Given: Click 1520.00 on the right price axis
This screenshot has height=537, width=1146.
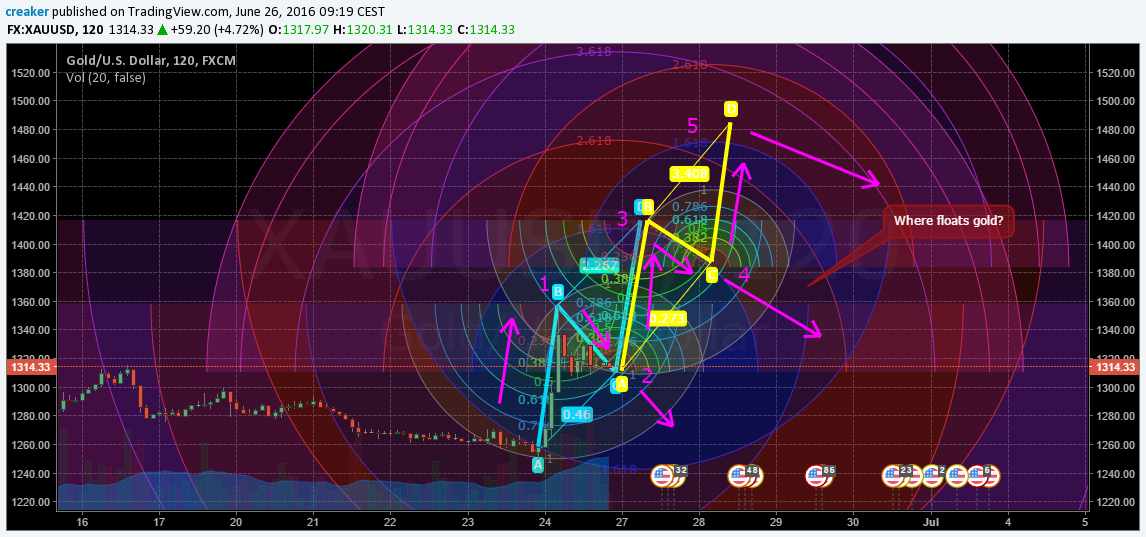Looking at the screenshot, I should (x=1113, y=73).
